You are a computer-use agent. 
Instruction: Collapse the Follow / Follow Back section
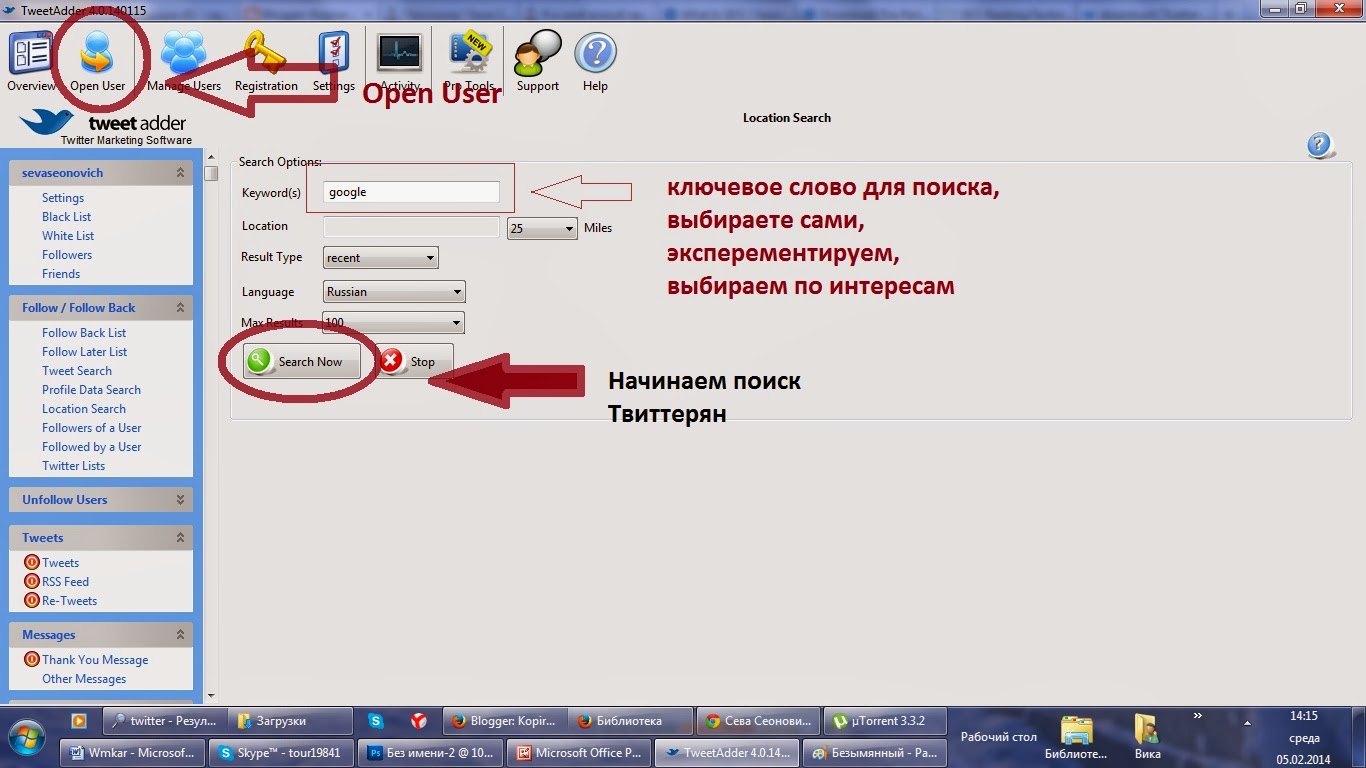pos(180,308)
